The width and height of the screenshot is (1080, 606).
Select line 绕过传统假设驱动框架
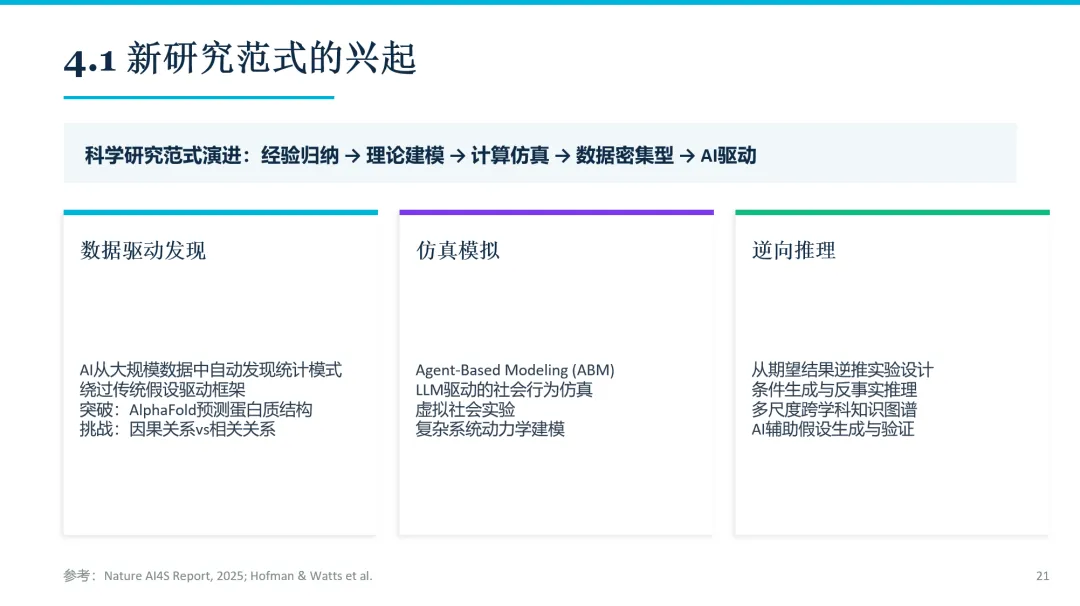click(x=163, y=390)
